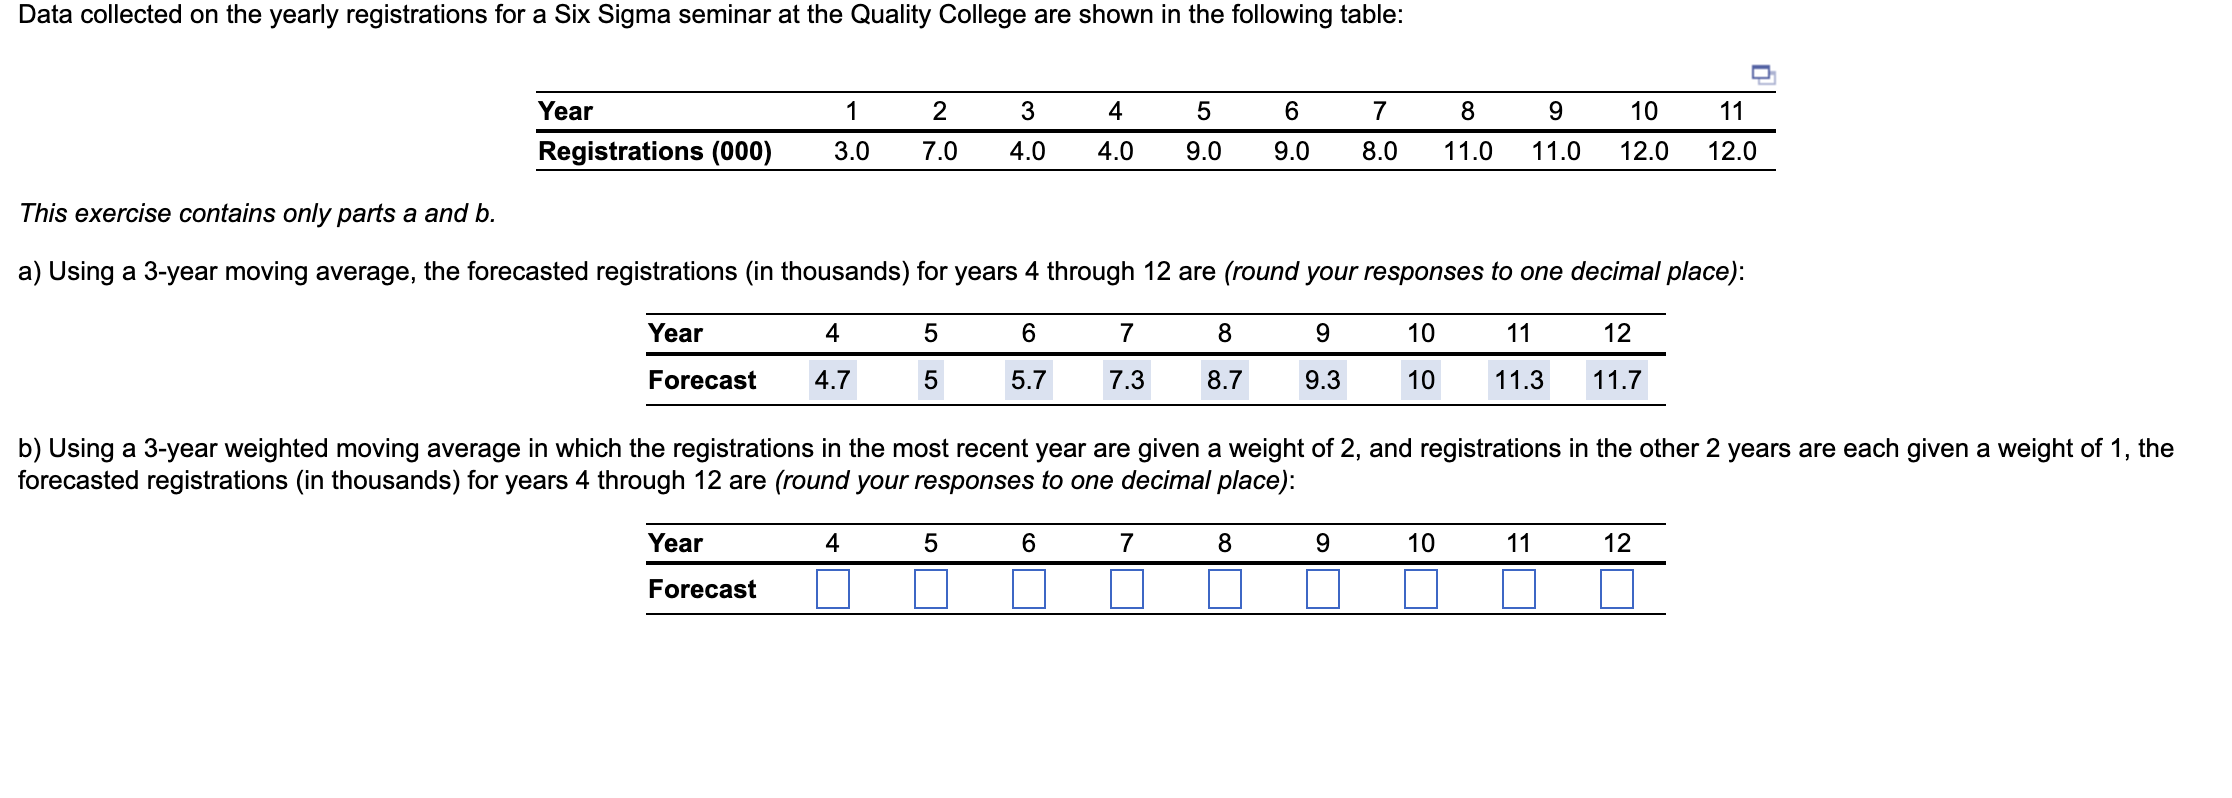
Task: Select the 5.7 answer in part a
Action: (1030, 380)
